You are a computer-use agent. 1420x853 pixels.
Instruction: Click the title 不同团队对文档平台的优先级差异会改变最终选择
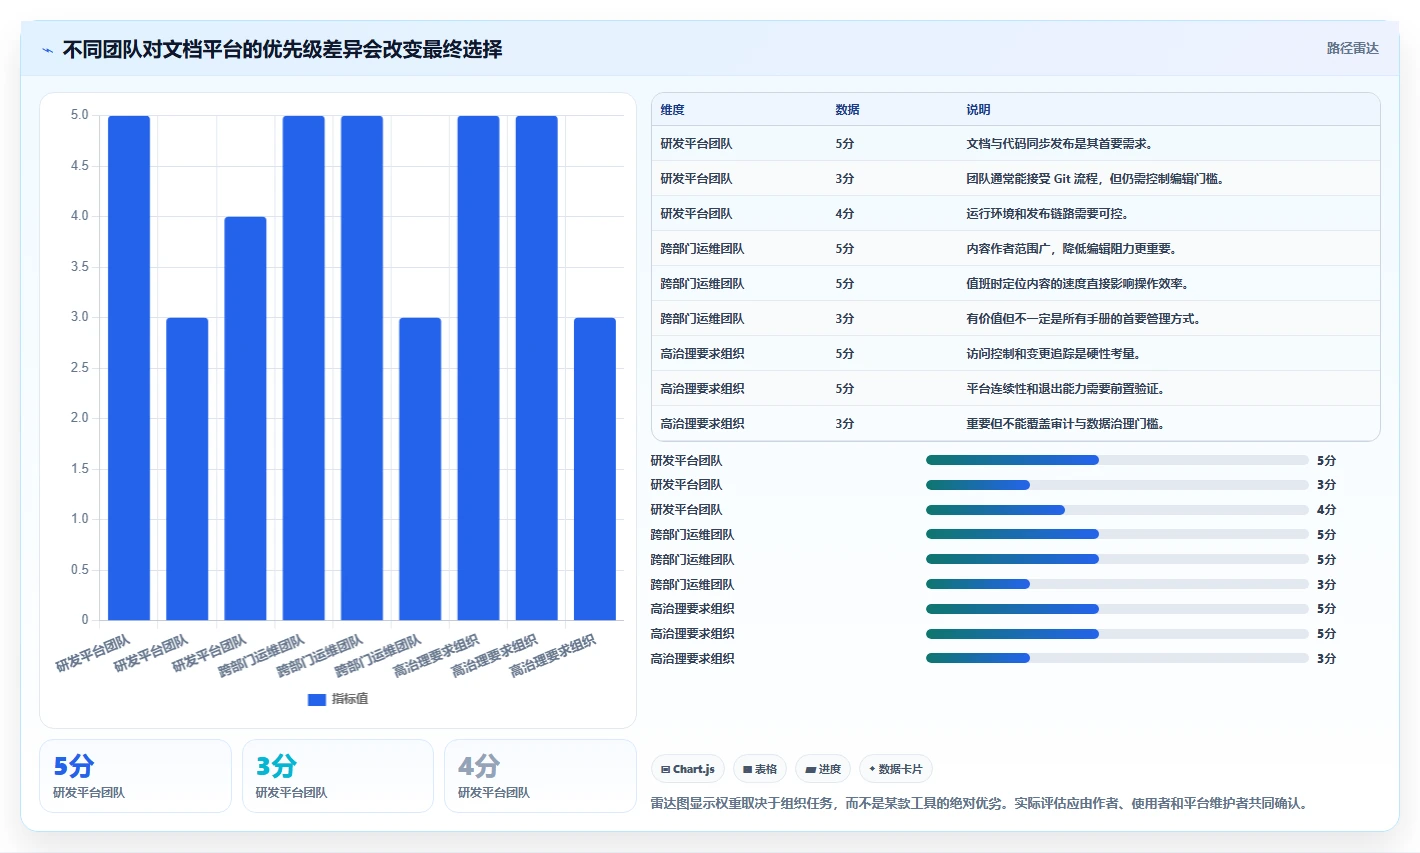pyautogui.click(x=282, y=49)
